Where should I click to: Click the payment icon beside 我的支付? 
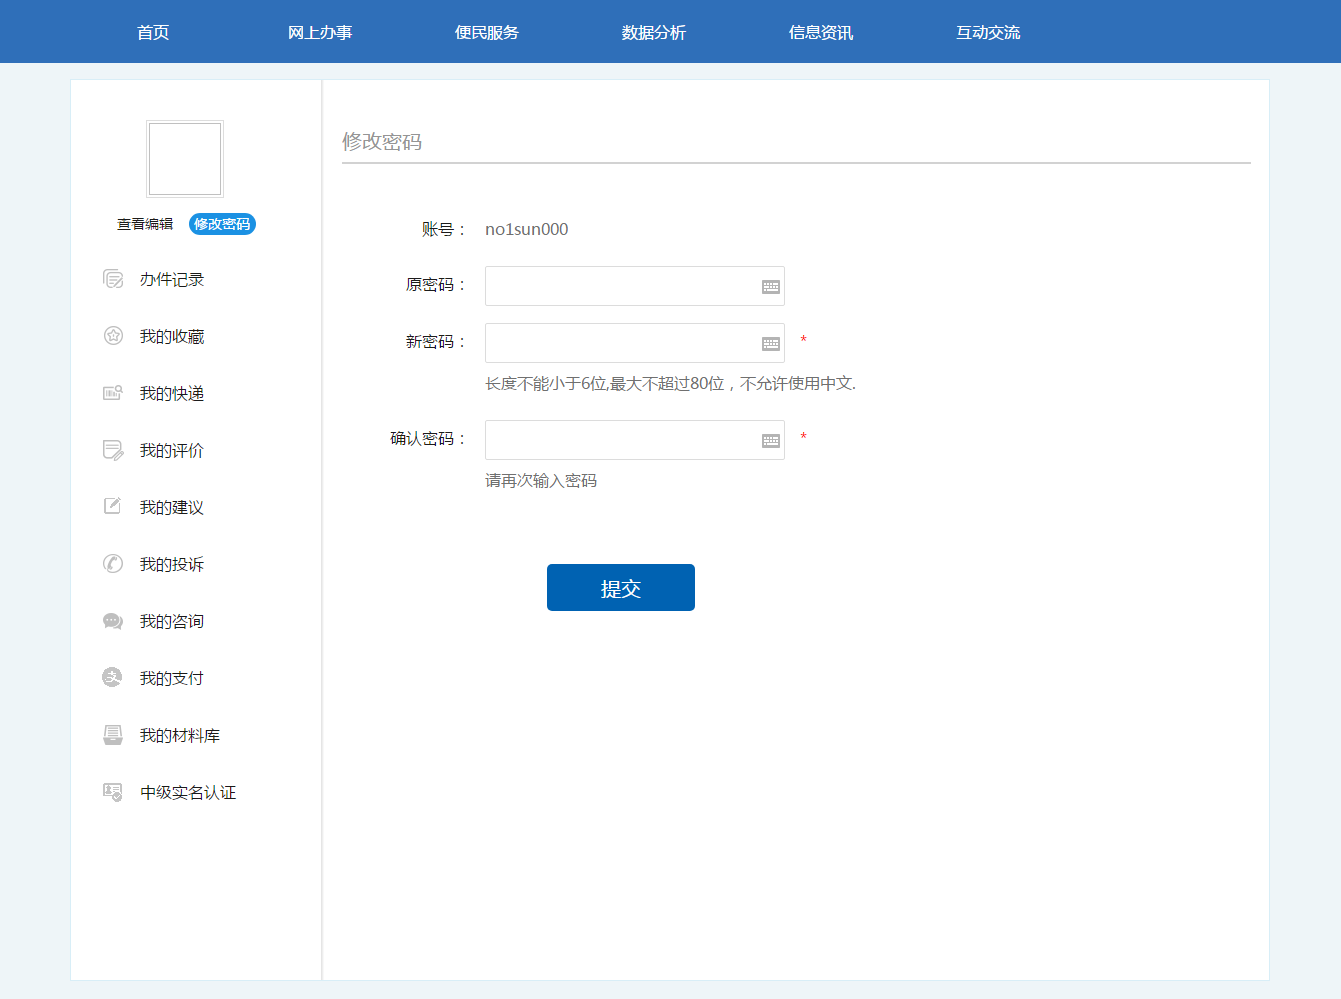click(112, 678)
